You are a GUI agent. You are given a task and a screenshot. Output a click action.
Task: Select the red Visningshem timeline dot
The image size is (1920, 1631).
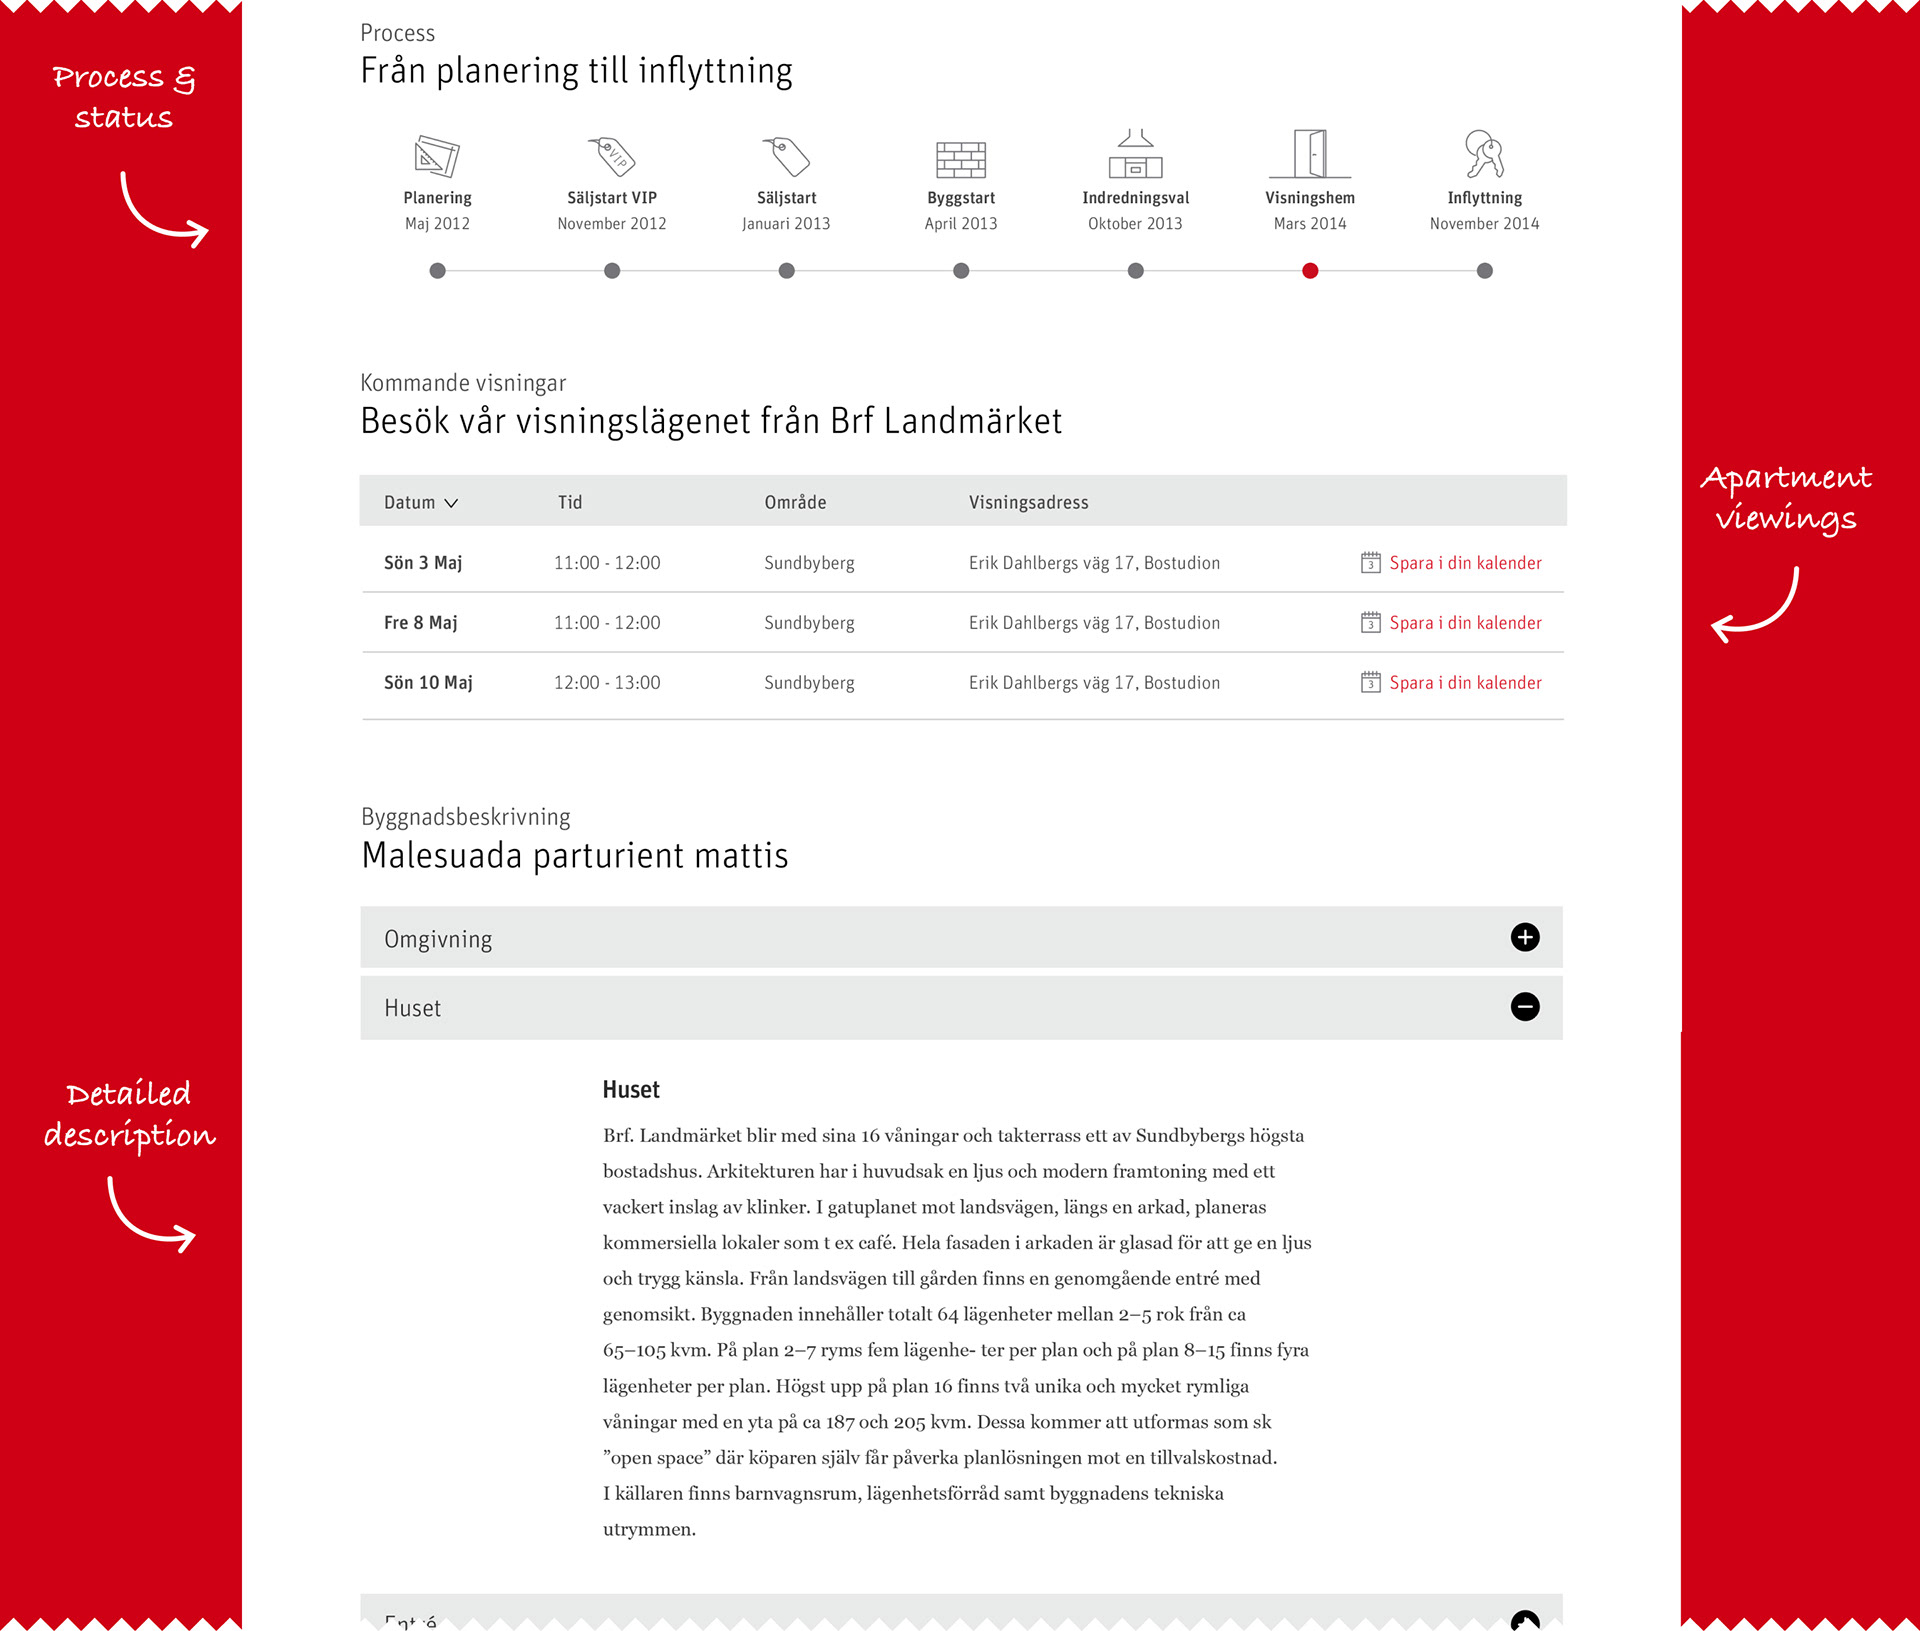pos(1310,271)
